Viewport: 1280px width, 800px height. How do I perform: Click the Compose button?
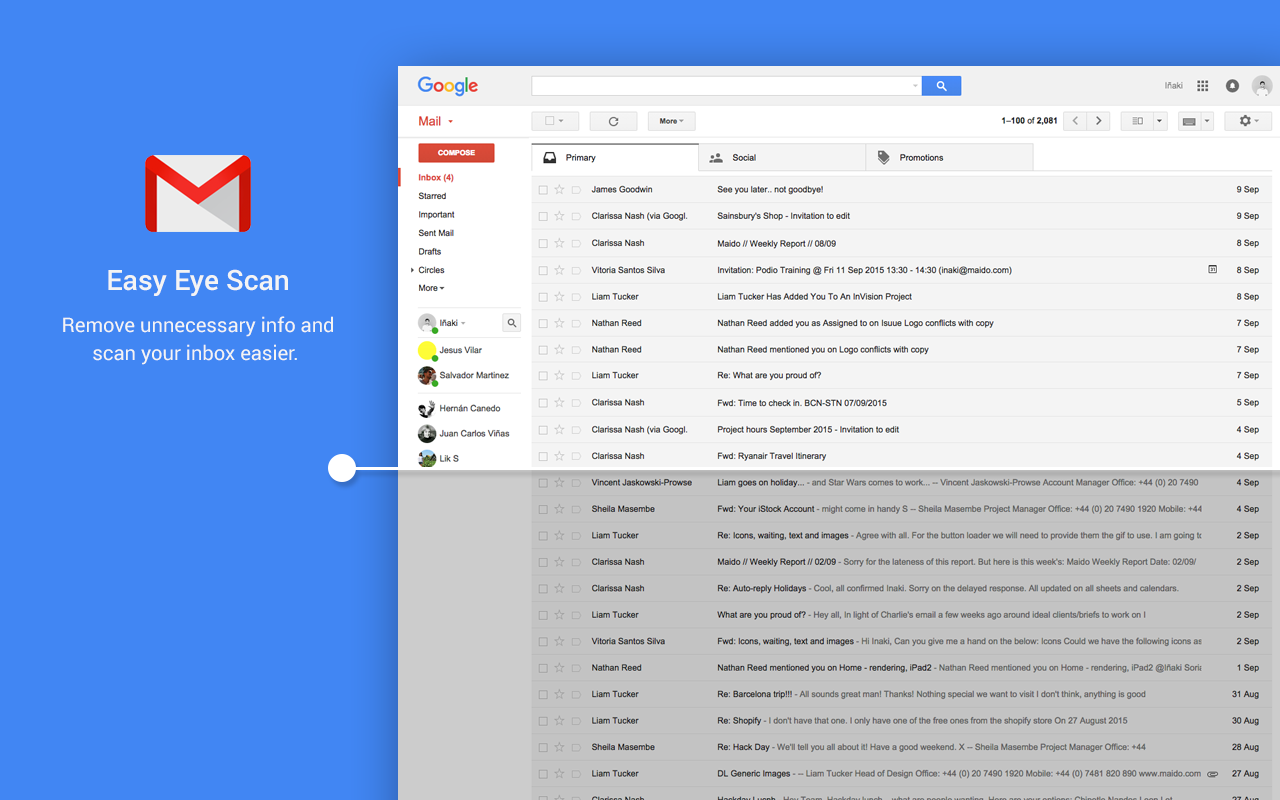coord(456,152)
